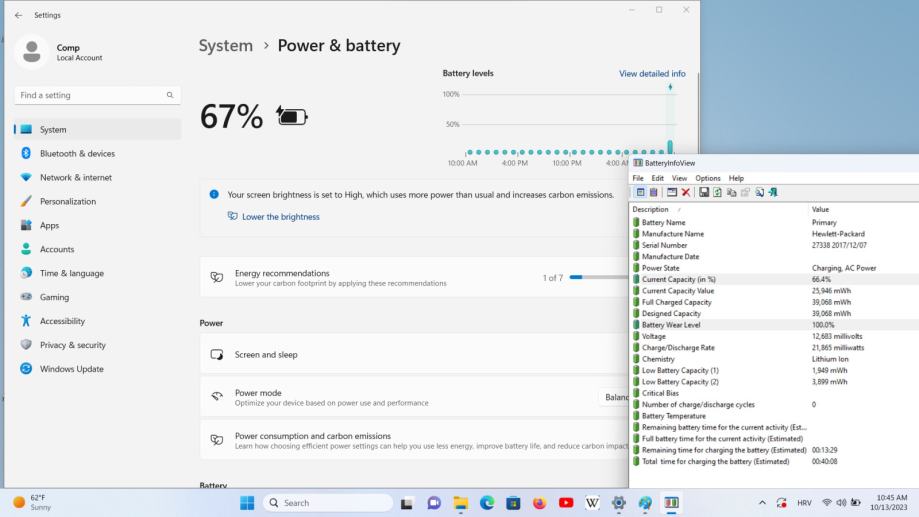Open Accounts settings category
Viewport: 919px width, 517px height.
tap(97, 249)
